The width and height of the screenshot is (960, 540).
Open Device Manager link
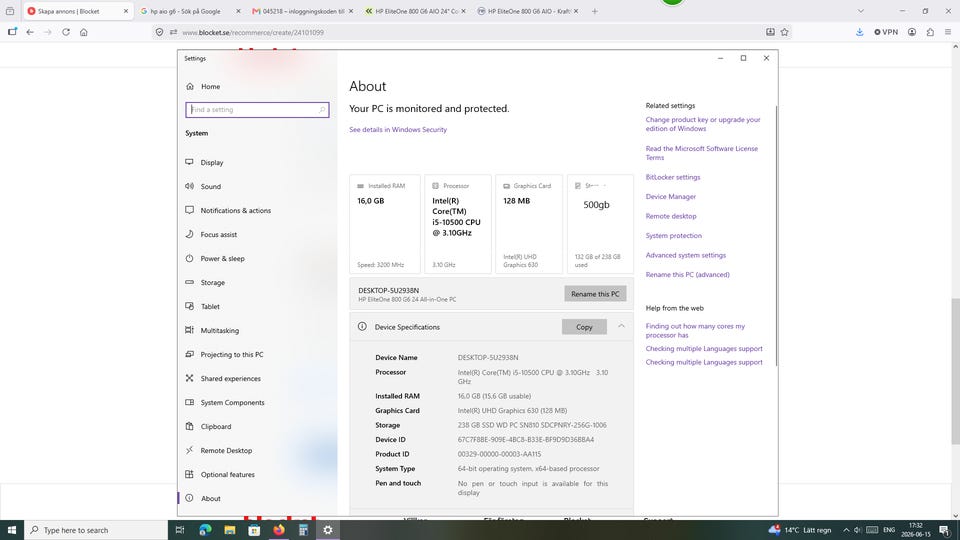(670, 197)
